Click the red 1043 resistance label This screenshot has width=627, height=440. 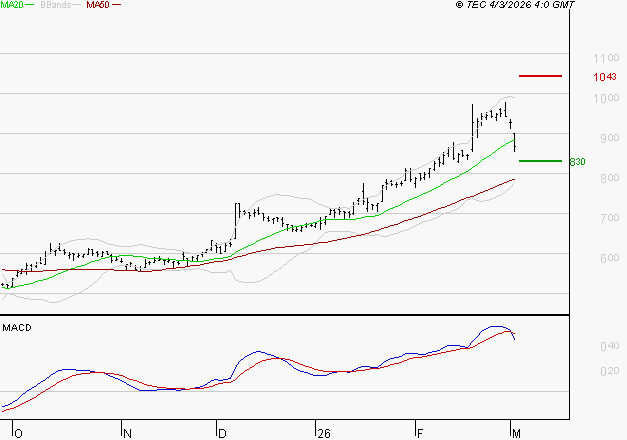coord(605,77)
